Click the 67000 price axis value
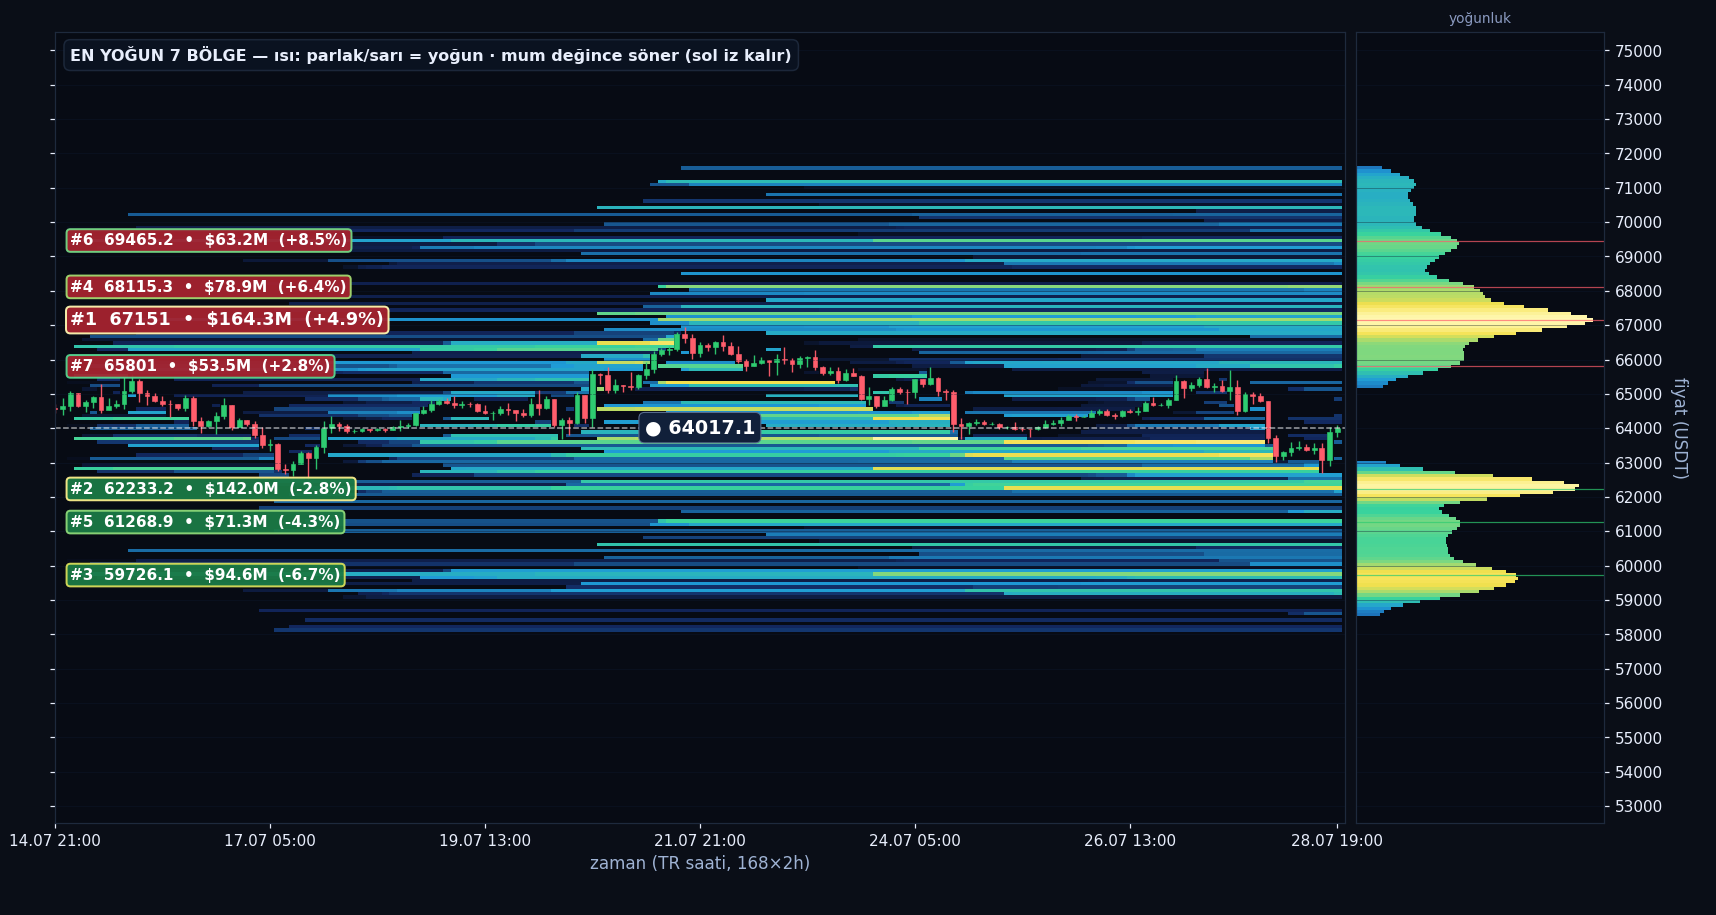This screenshot has height=915, width=1716. (x=1638, y=326)
